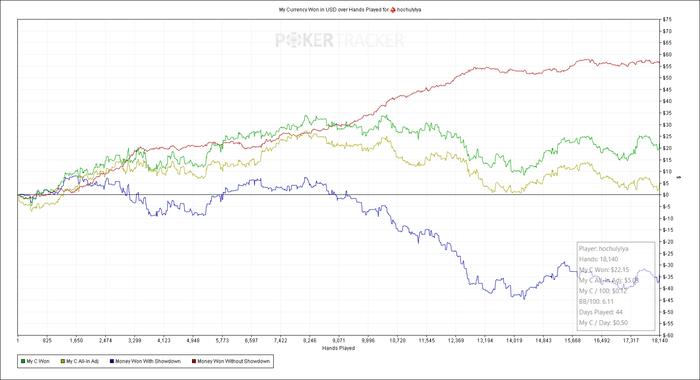Click the 8,246 tick on the hands axis
The image size is (700, 380).
point(310,341)
